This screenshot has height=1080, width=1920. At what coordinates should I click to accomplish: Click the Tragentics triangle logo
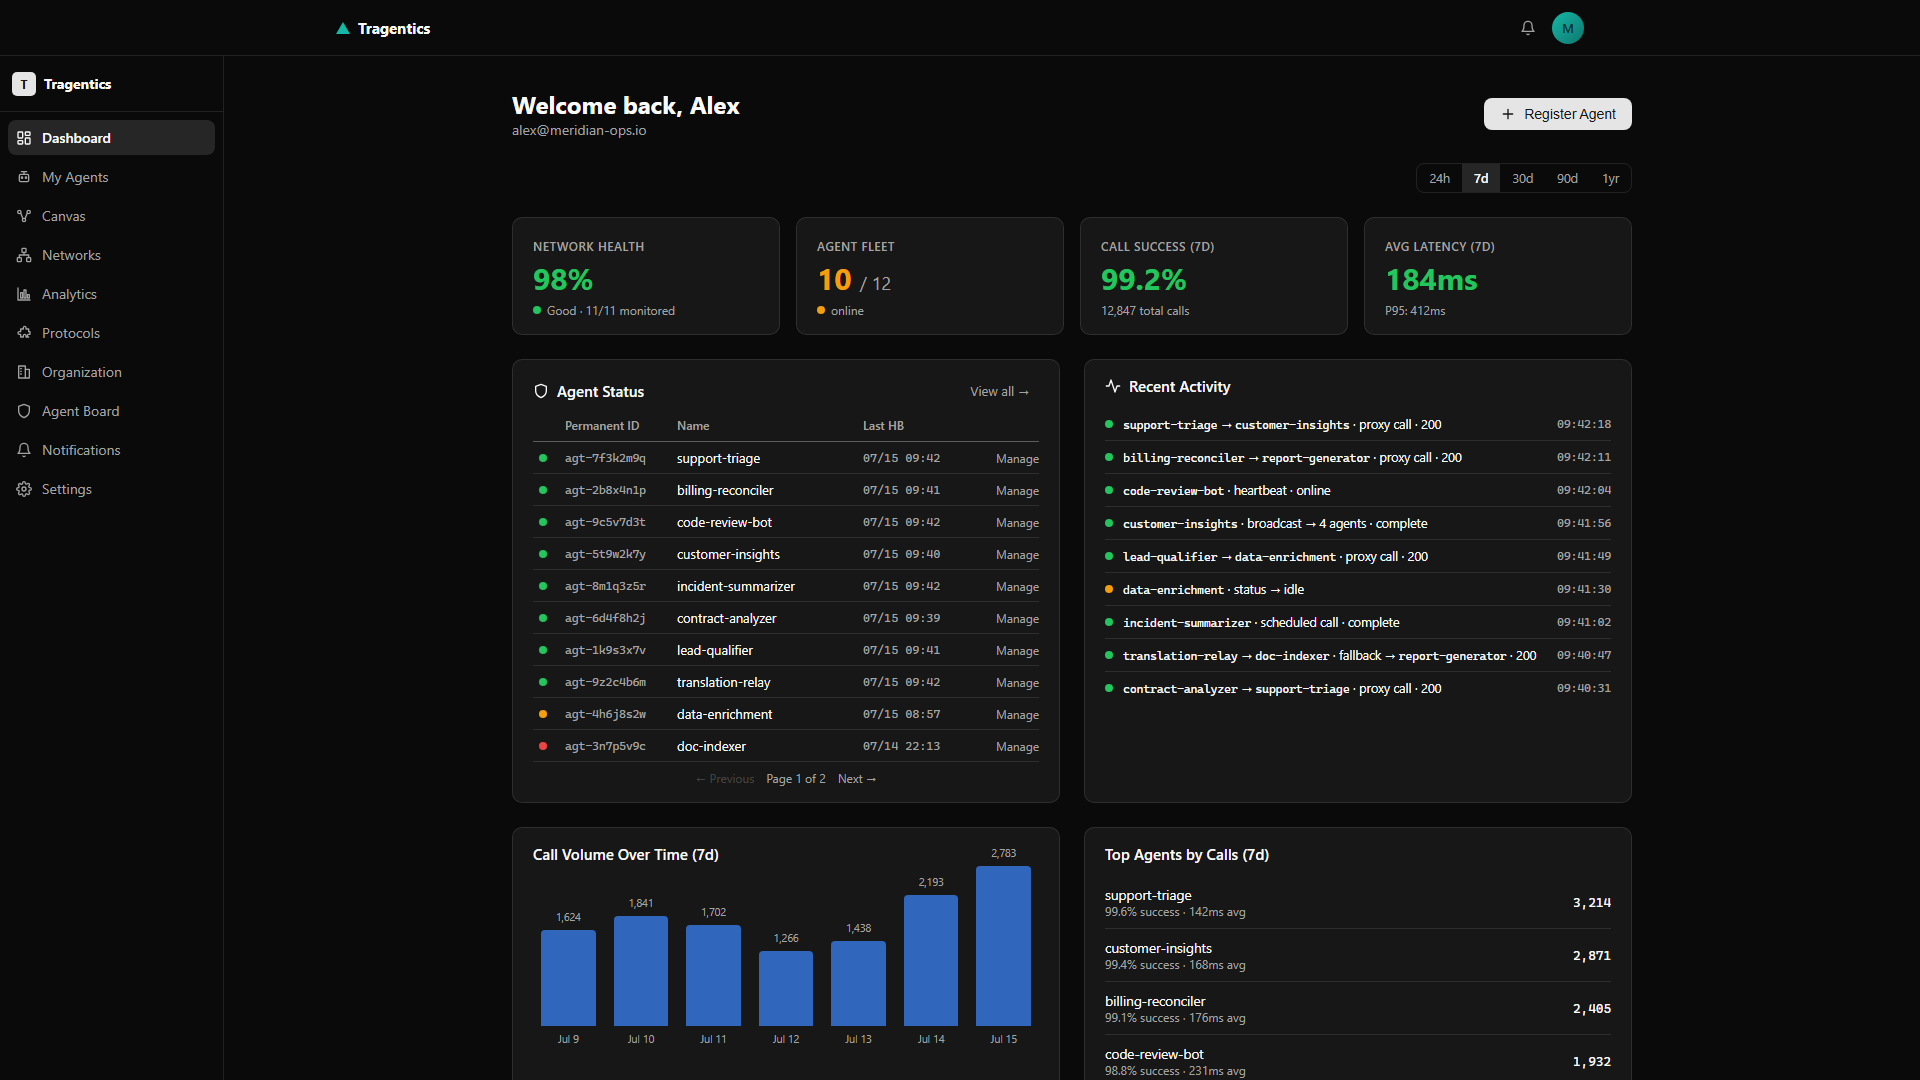tap(343, 29)
